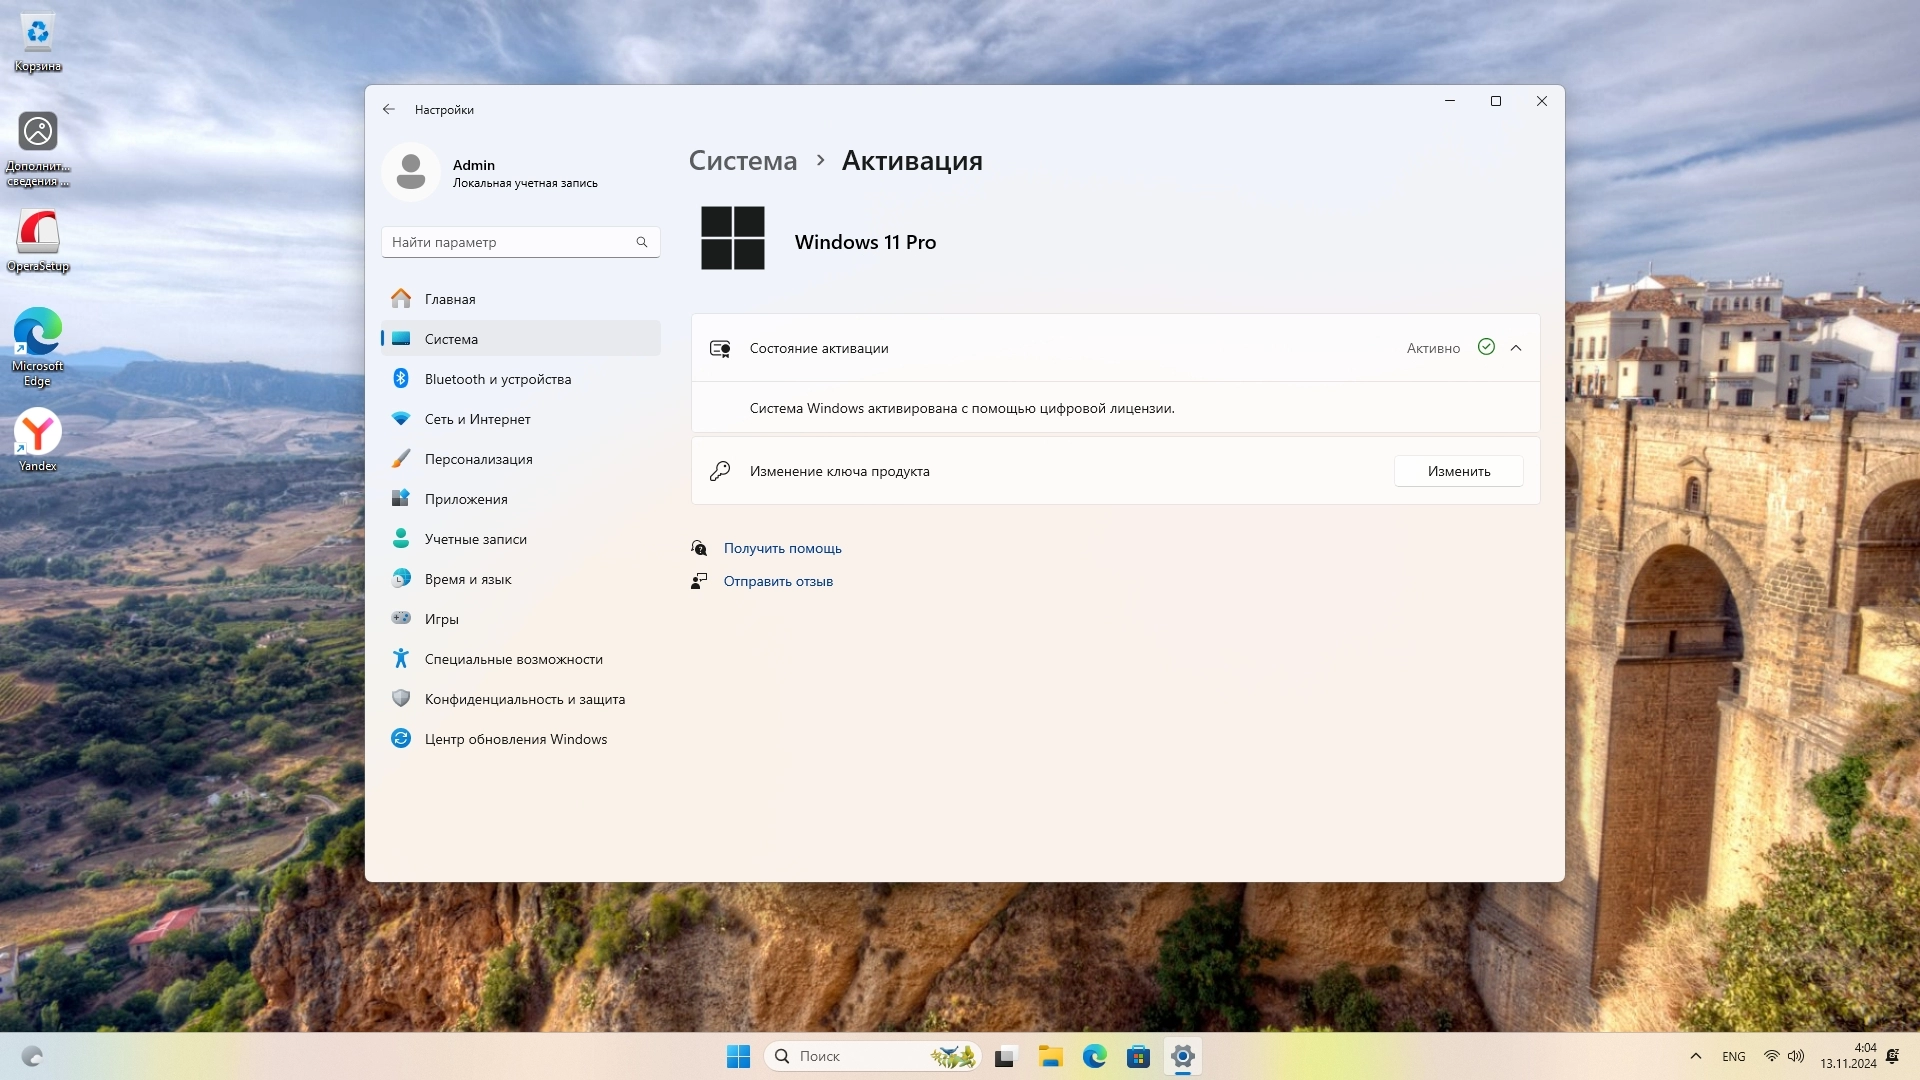Collapse the activation status section
This screenshot has width=1920, height=1080.
point(1516,348)
